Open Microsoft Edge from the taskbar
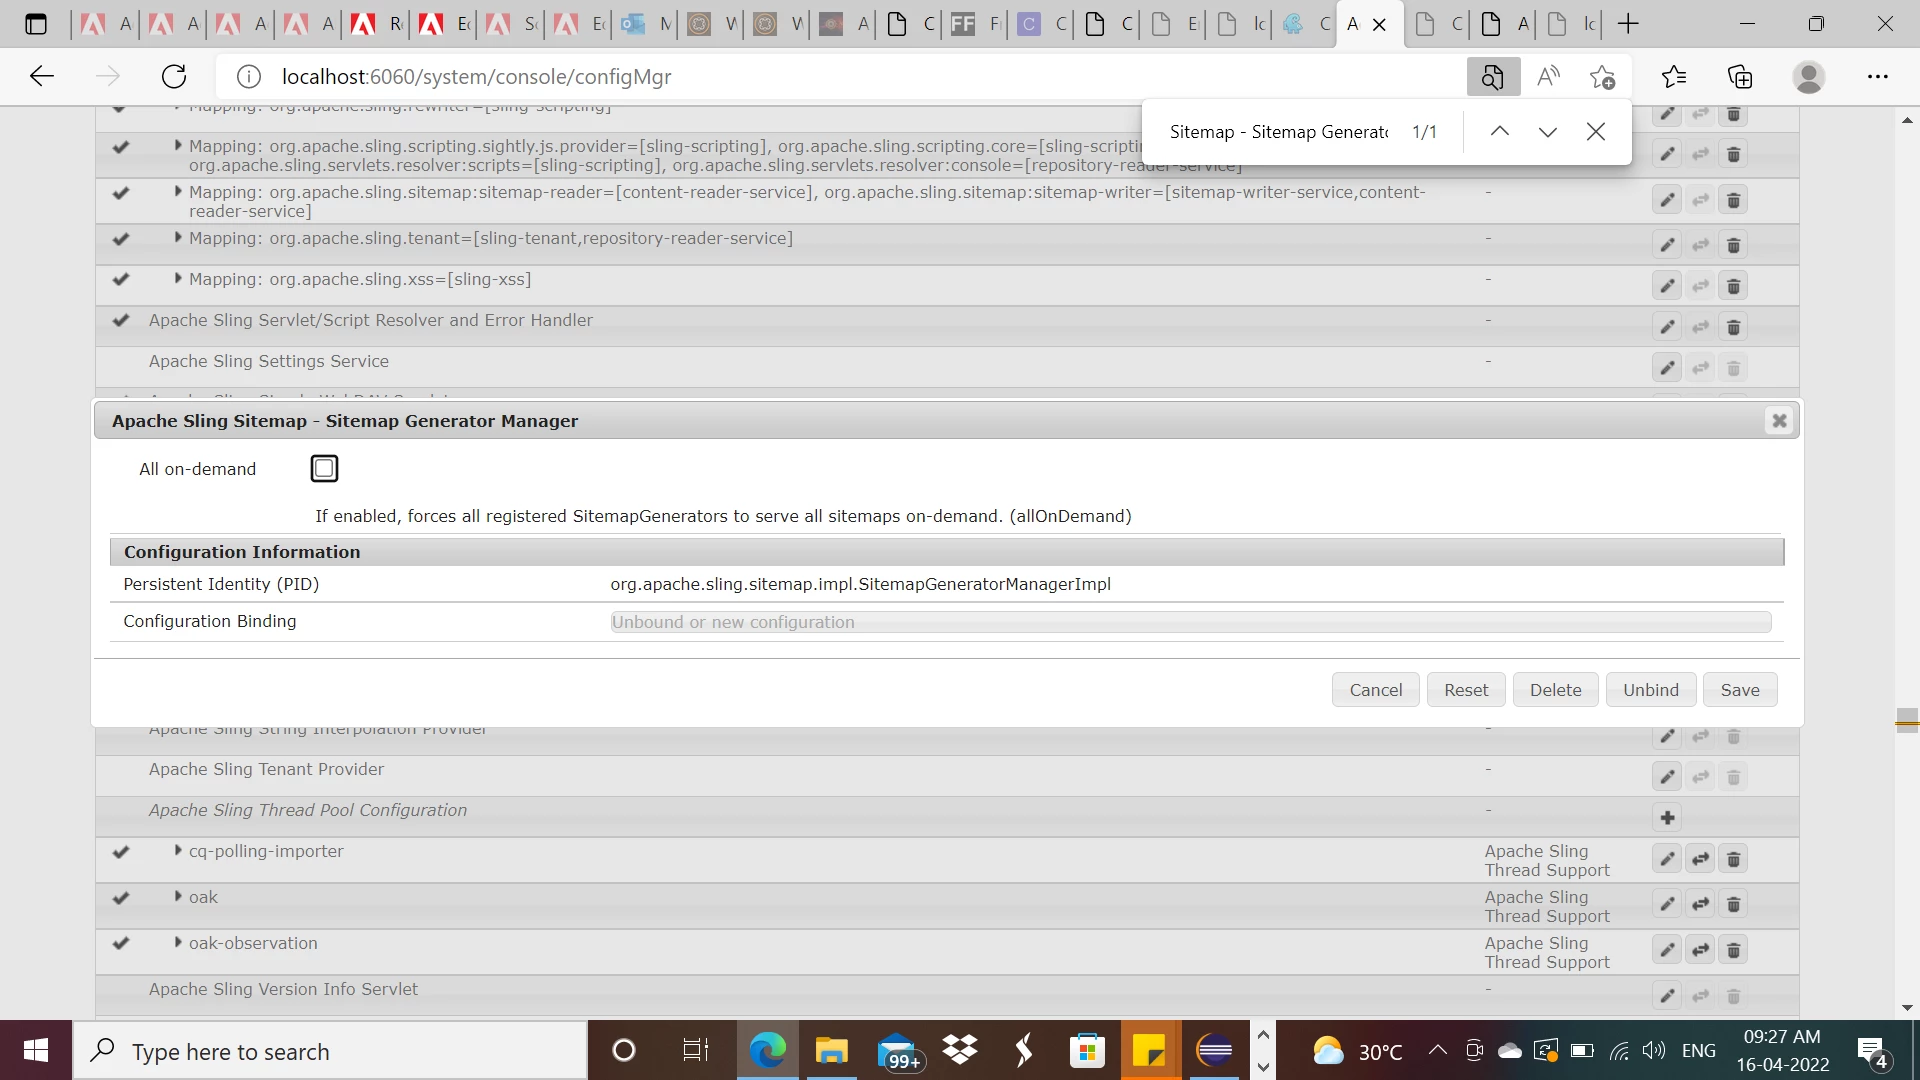Image resolution: width=1920 pixels, height=1080 pixels. 767,1051
